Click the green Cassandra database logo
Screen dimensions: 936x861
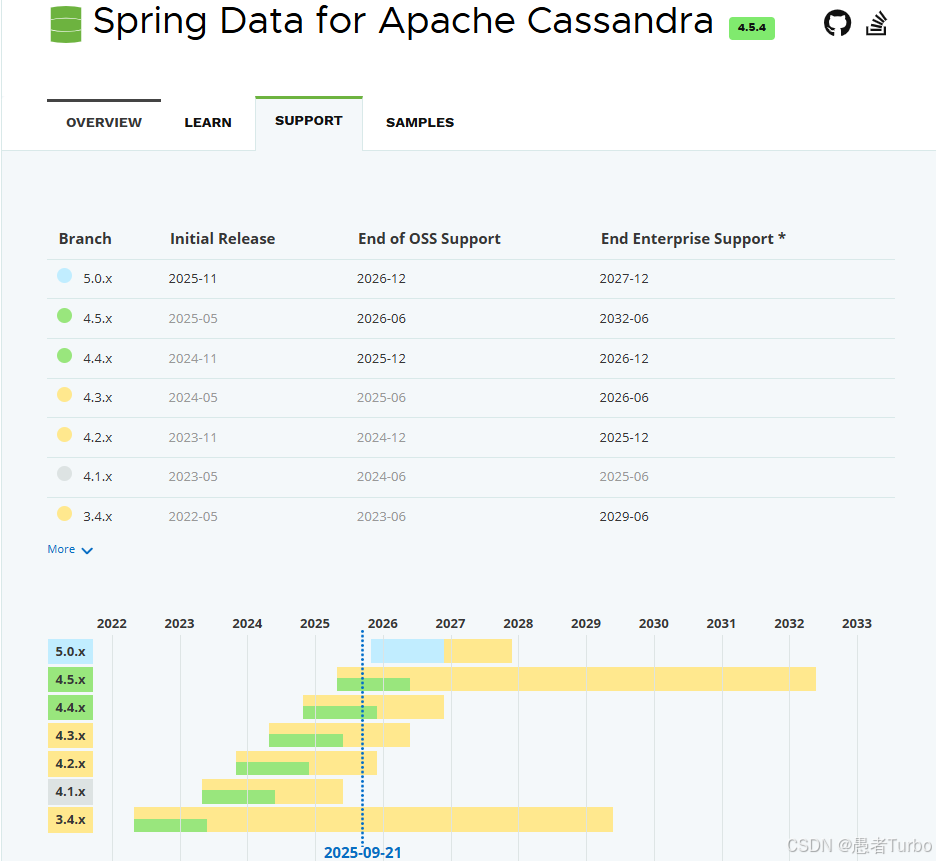[66, 24]
